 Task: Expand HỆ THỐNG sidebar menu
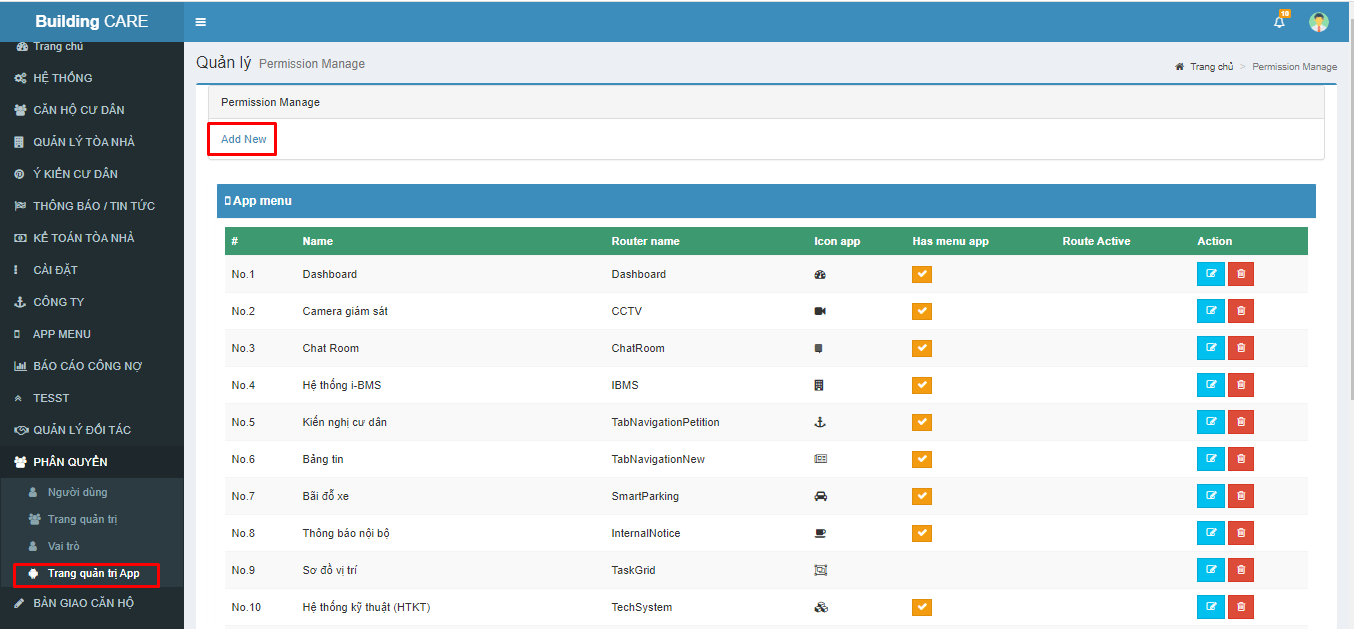click(92, 78)
